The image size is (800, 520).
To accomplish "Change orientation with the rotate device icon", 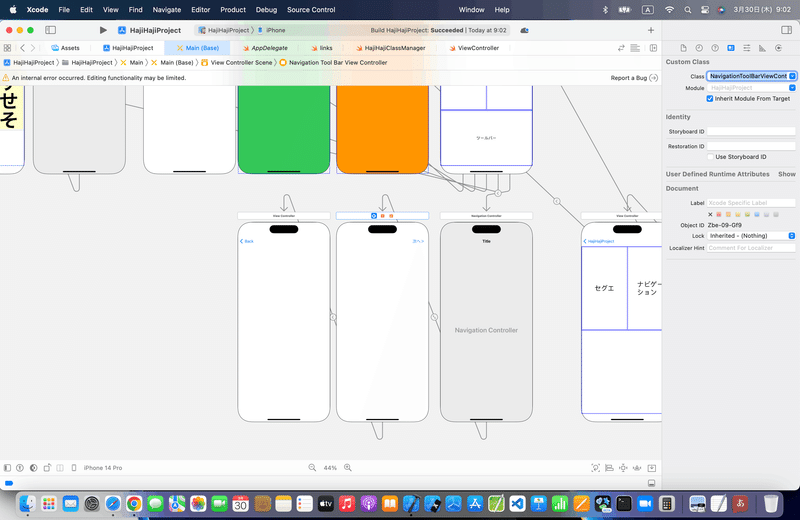I will click(47, 467).
